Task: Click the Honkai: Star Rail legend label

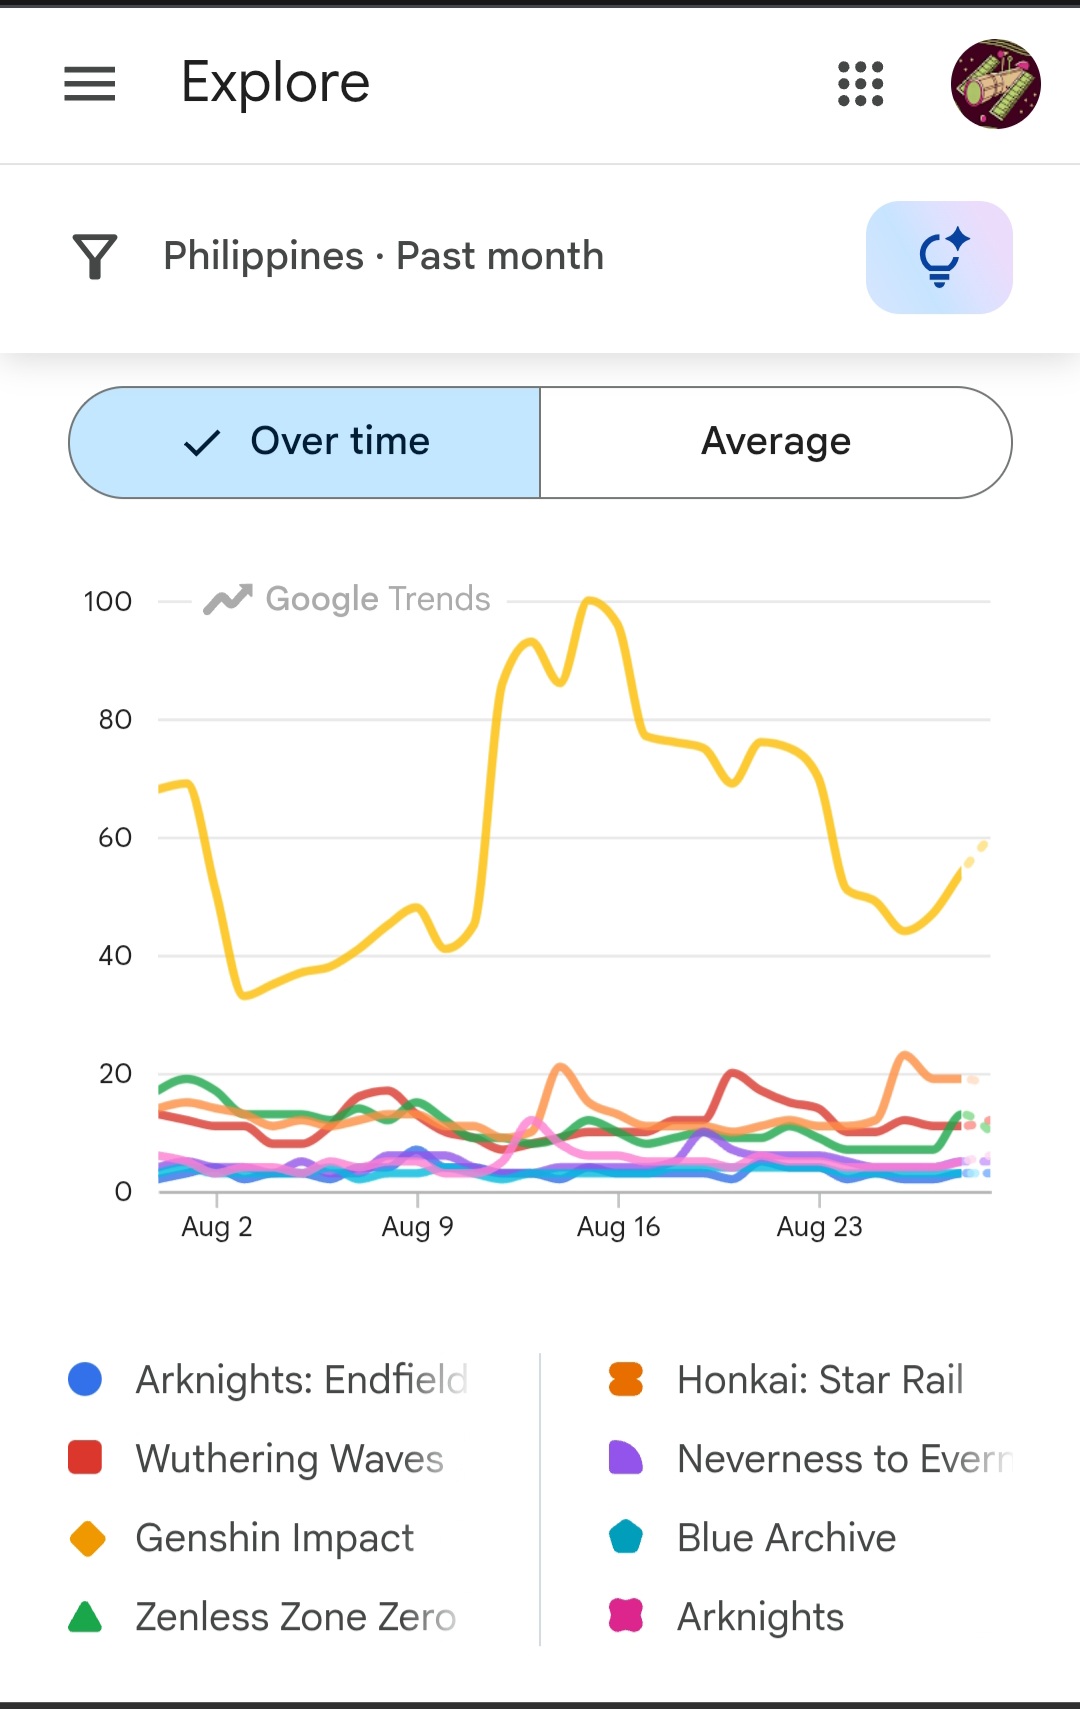Action: click(820, 1379)
